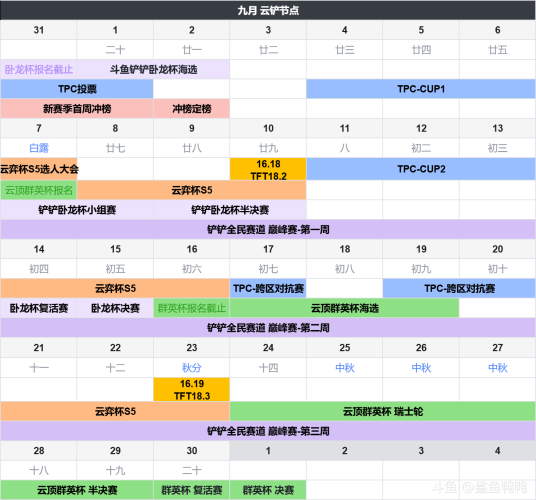Select the 云顶群英杯报名 green cell
Screen dimensions: 536x500
click(x=39, y=190)
